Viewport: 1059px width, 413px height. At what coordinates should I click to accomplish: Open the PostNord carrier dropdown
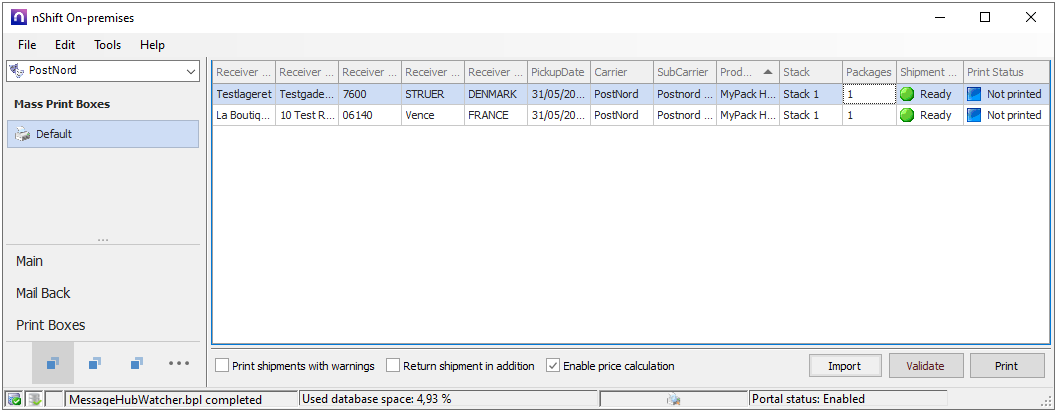tap(191, 71)
